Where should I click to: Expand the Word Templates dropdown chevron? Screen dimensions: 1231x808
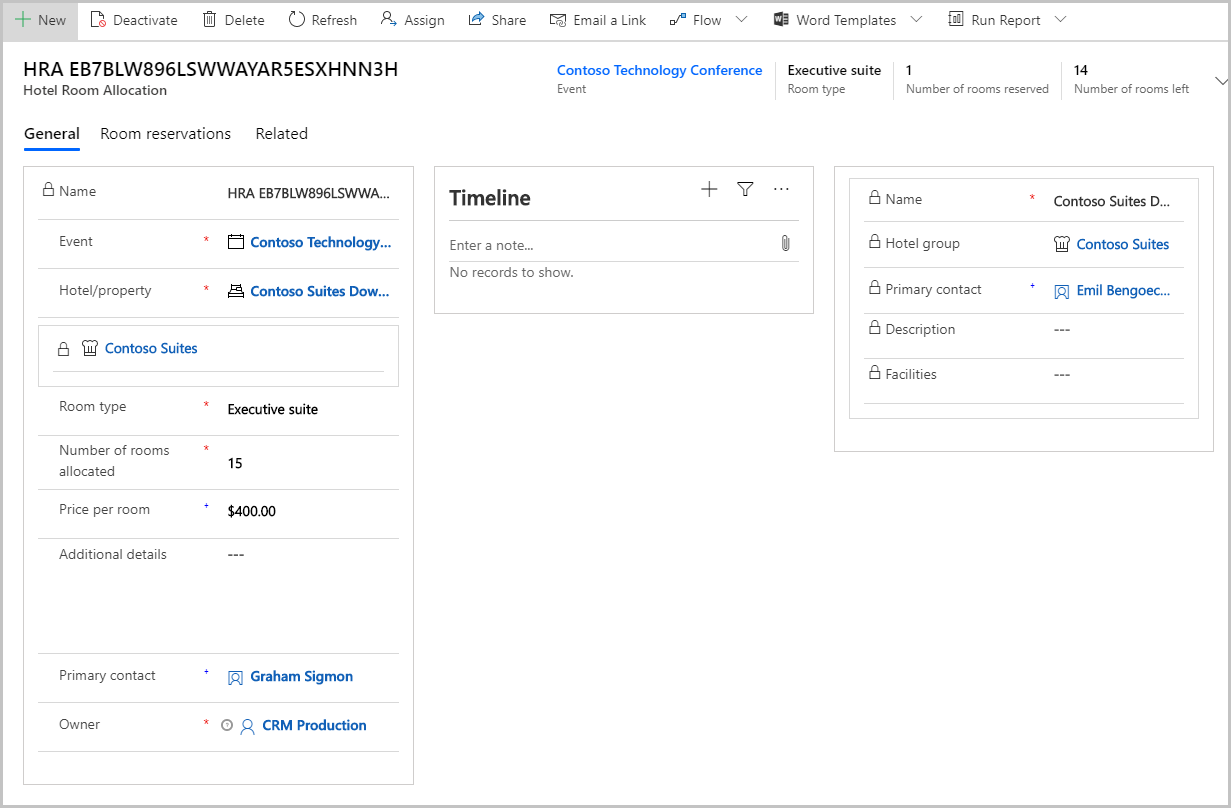[x=917, y=20]
